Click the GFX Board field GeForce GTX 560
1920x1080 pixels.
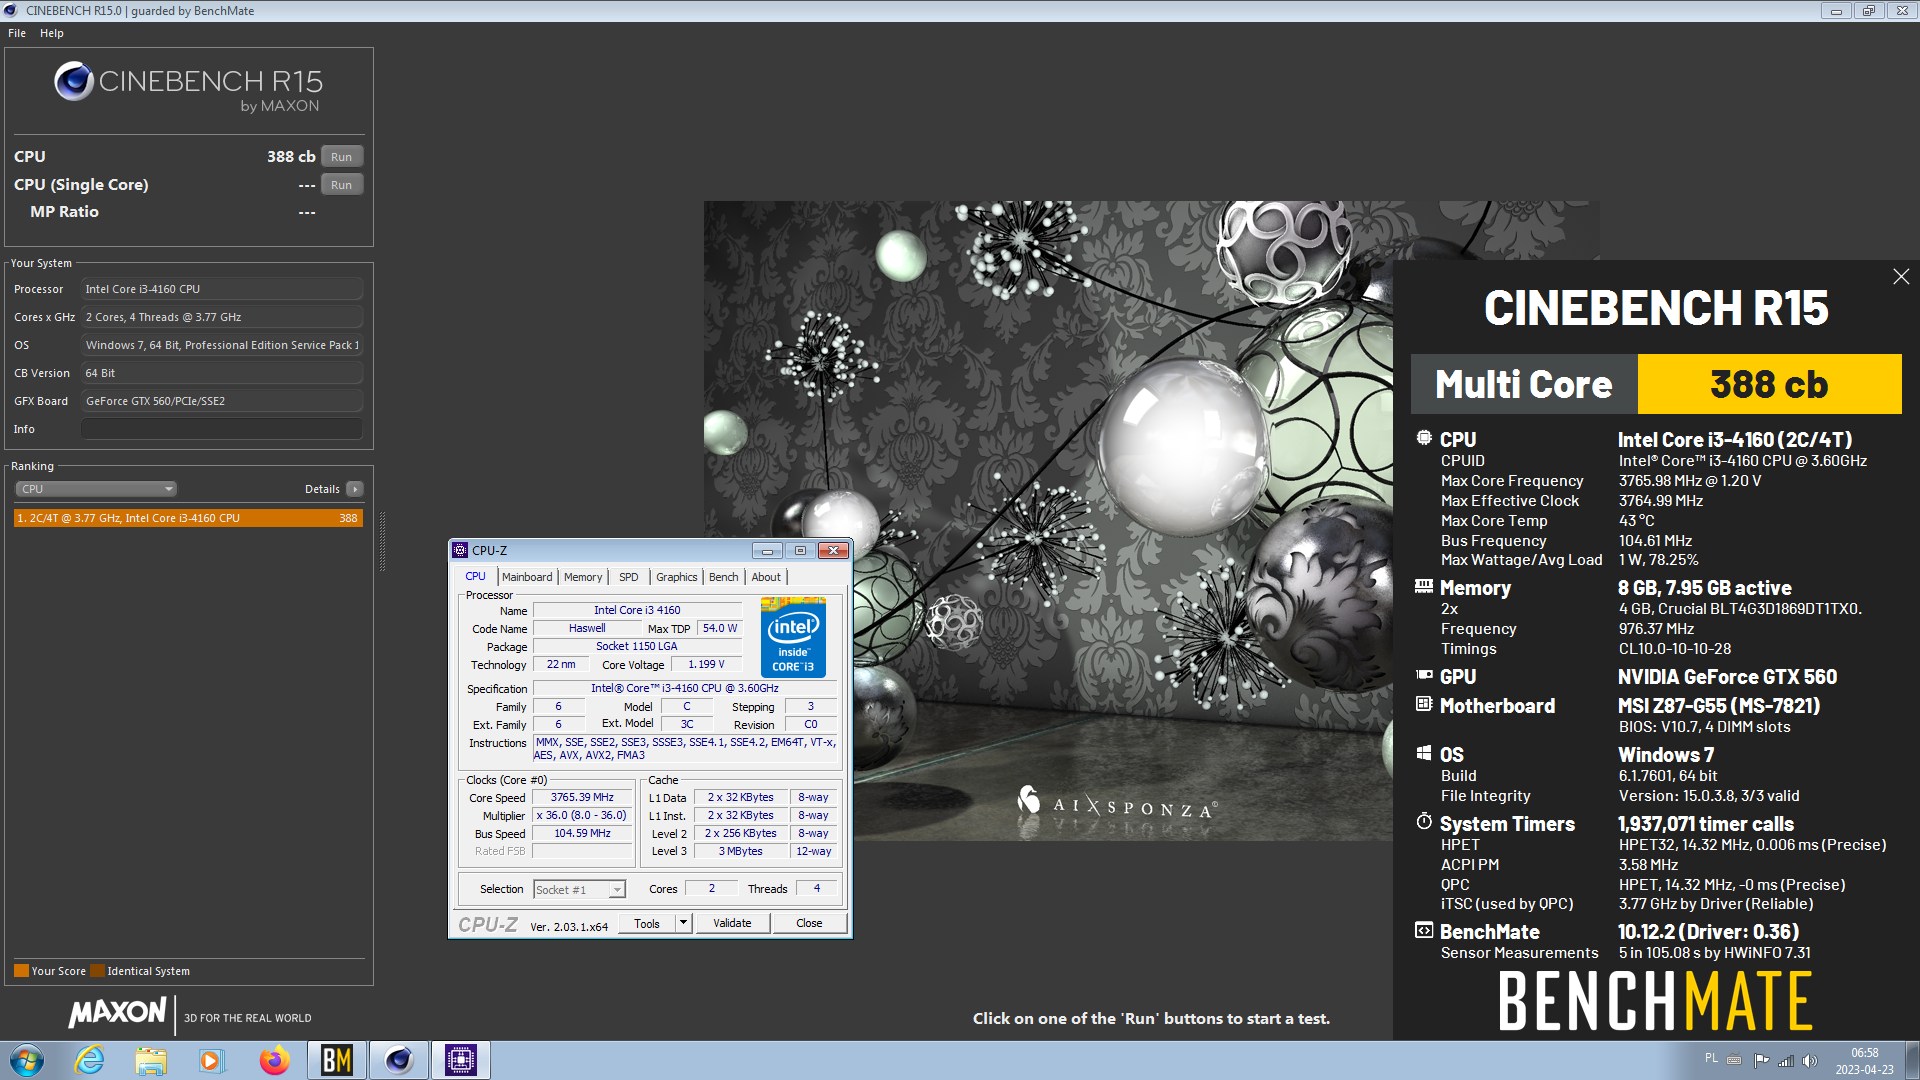click(221, 401)
